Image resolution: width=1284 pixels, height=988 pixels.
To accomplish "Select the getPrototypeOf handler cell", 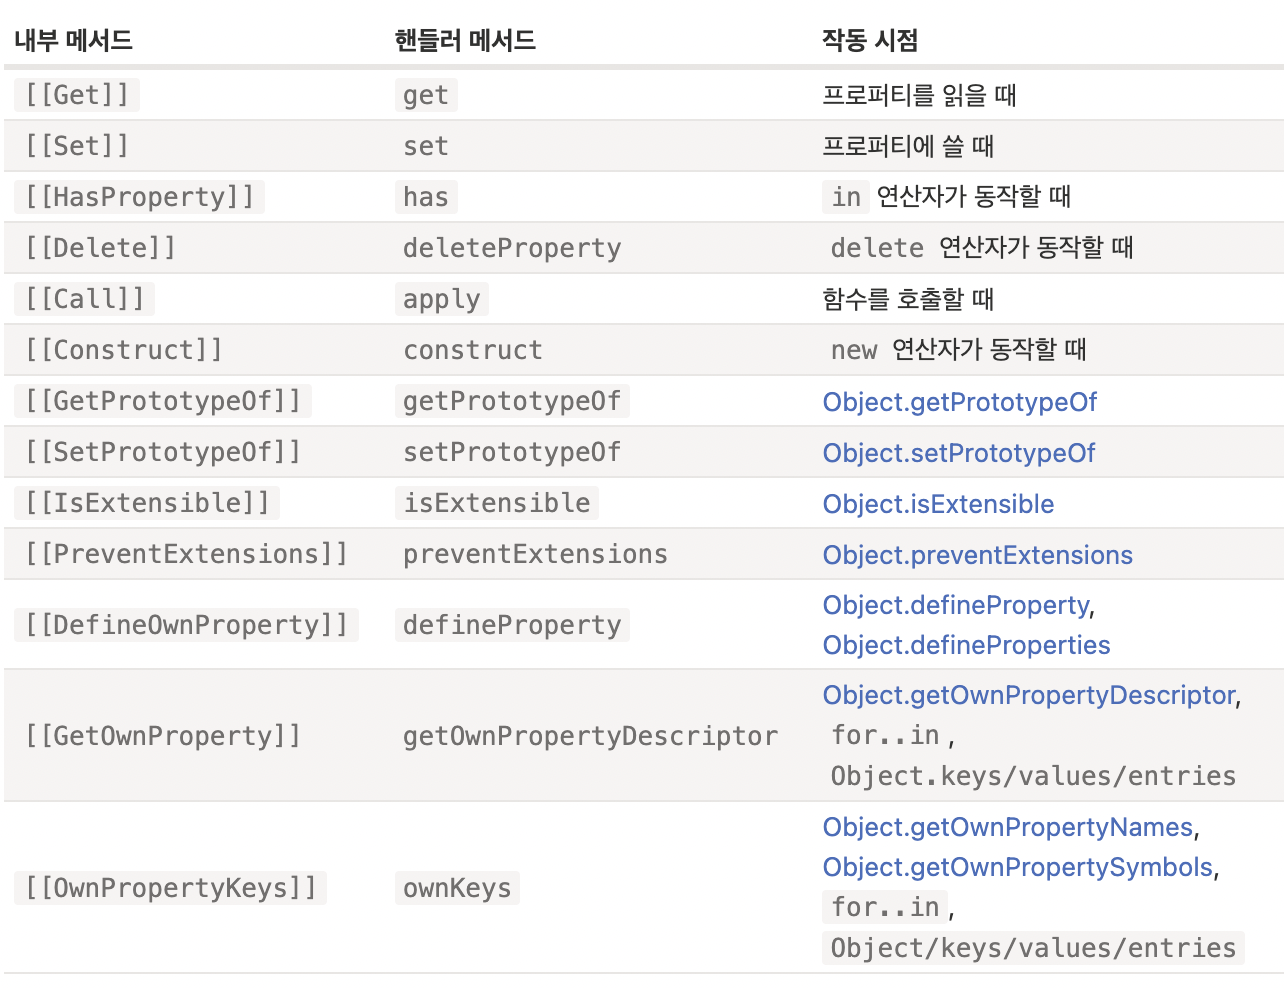I will point(512,401).
